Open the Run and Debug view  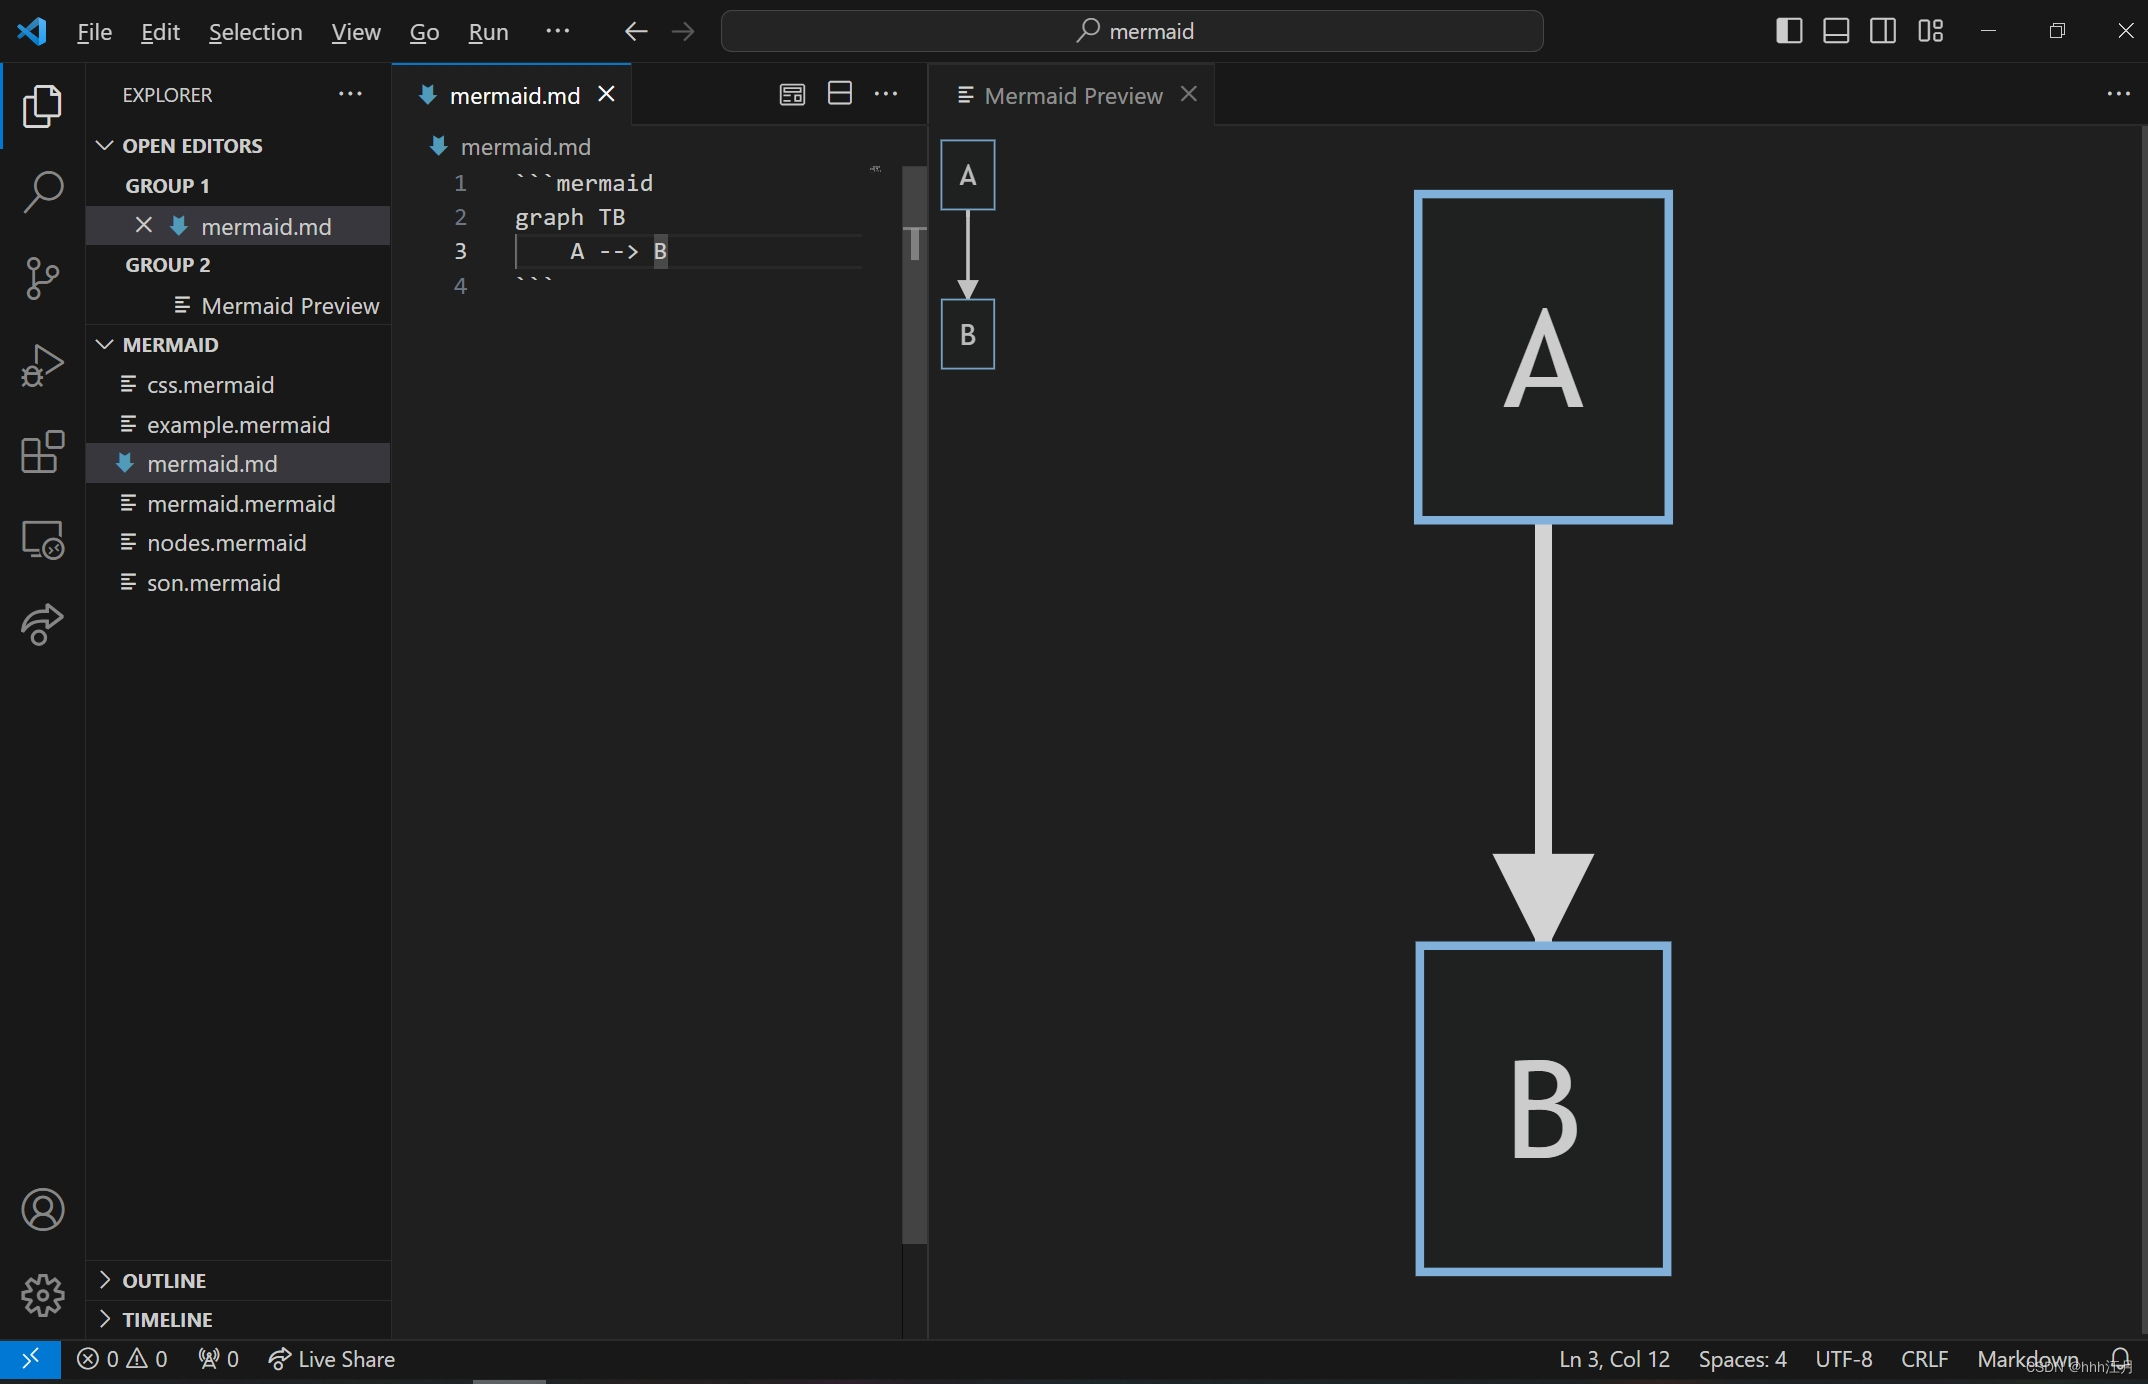42,365
